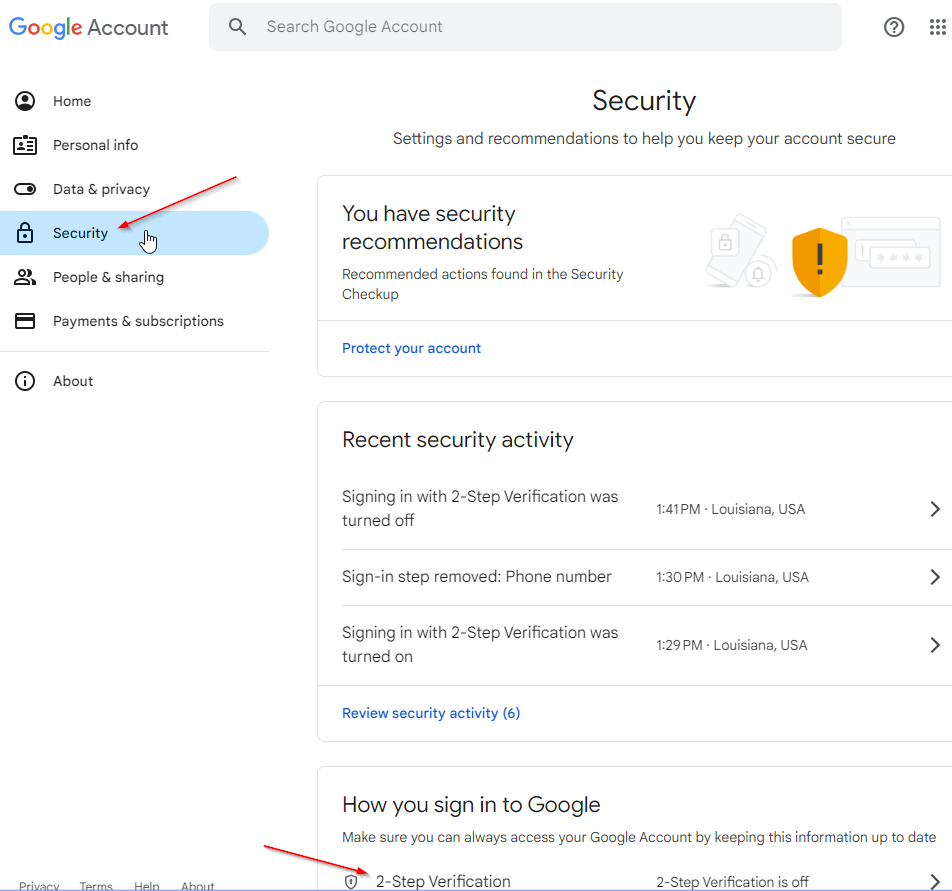Click the About footer link
Viewport: 952px width, 891px height.
click(x=197, y=886)
